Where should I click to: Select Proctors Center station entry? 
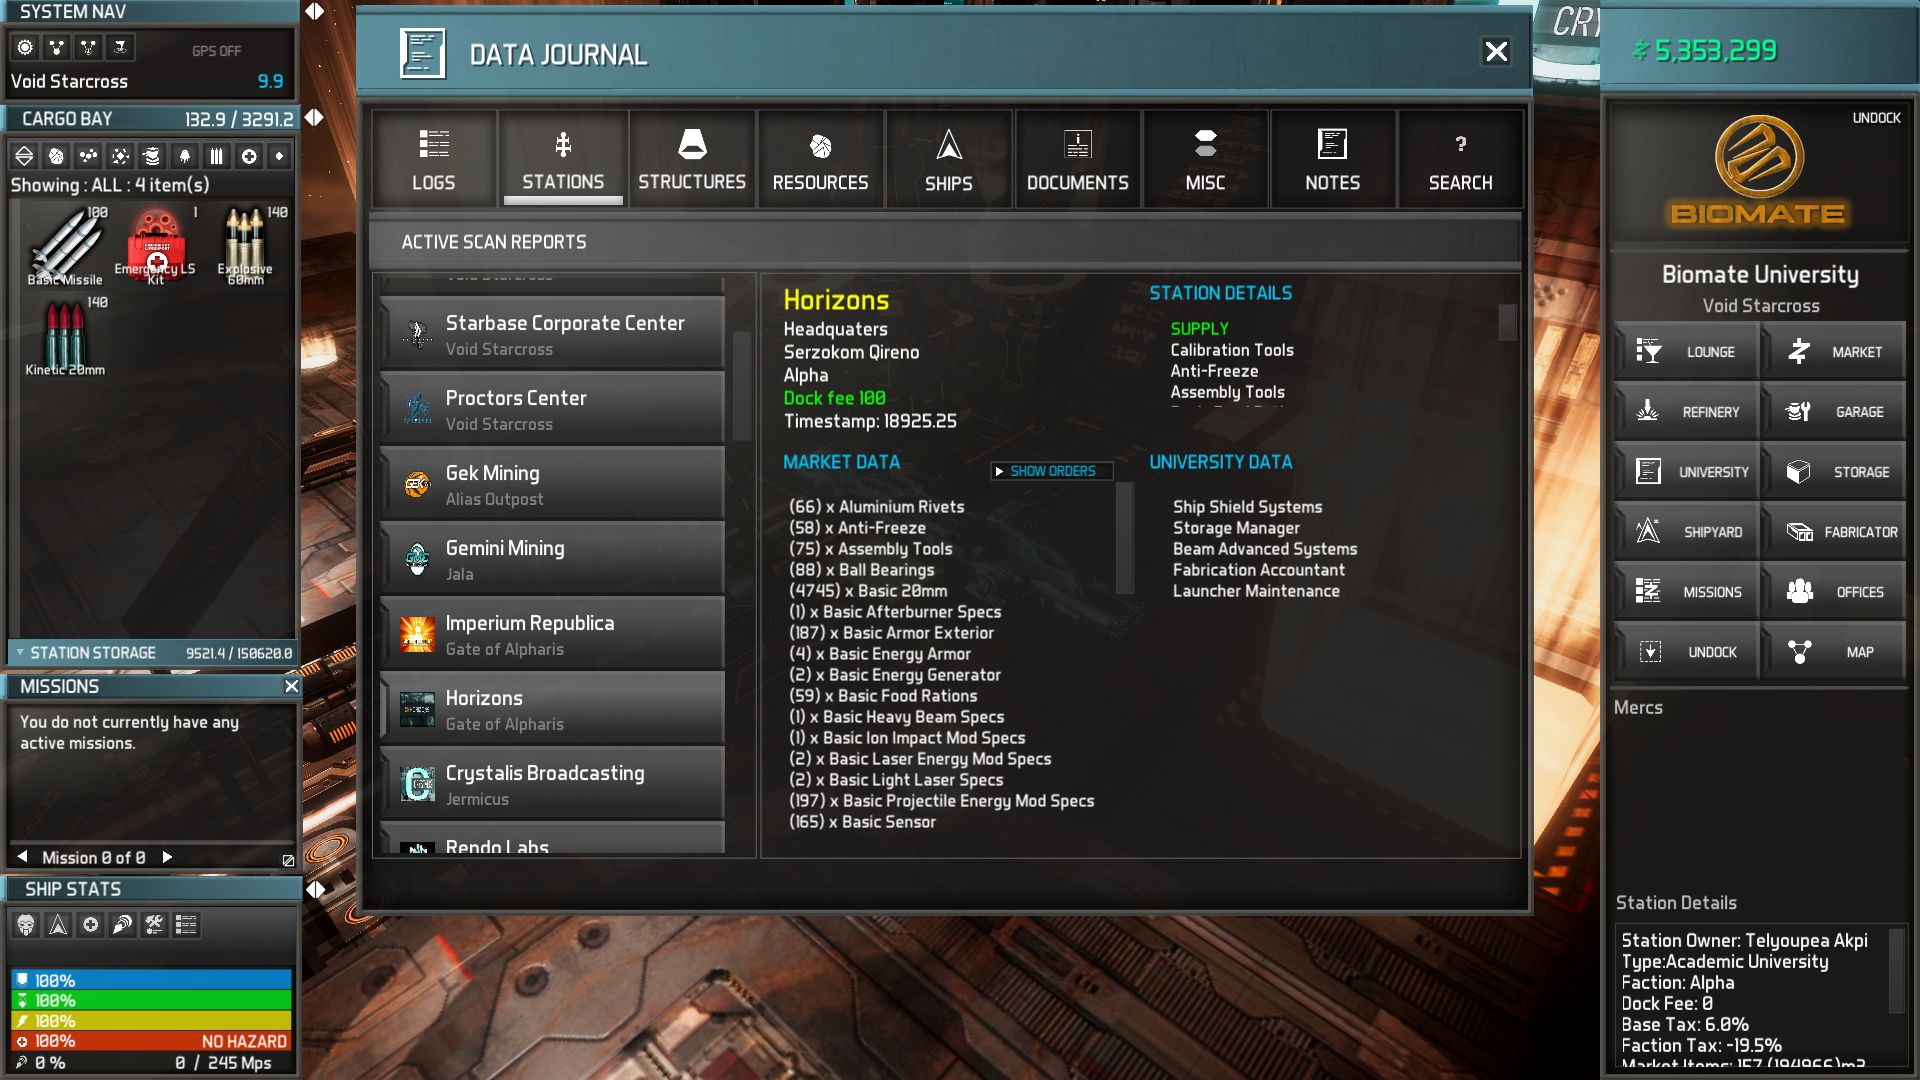point(552,408)
